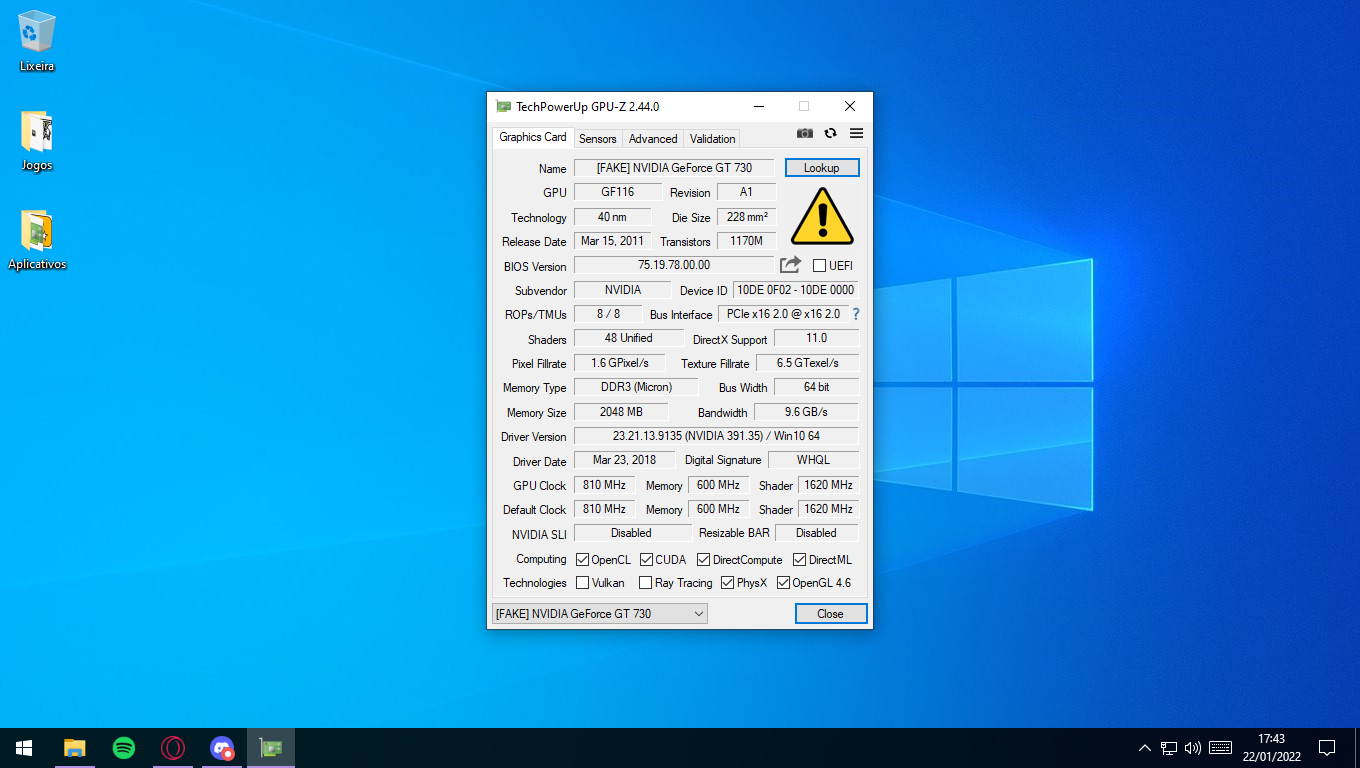Viewport: 1360px width, 768px height.
Task: Click the Memory Size 2048 MB value
Action: click(621, 412)
